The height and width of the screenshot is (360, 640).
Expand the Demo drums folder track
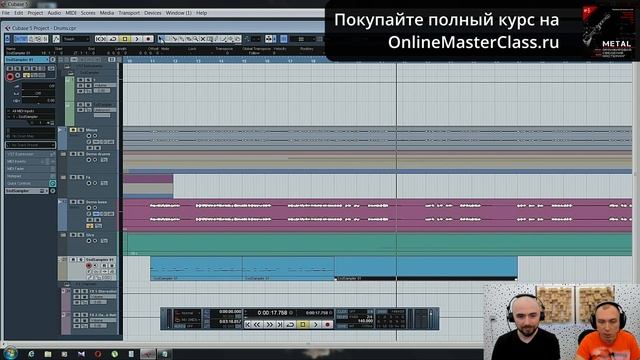point(63,154)
